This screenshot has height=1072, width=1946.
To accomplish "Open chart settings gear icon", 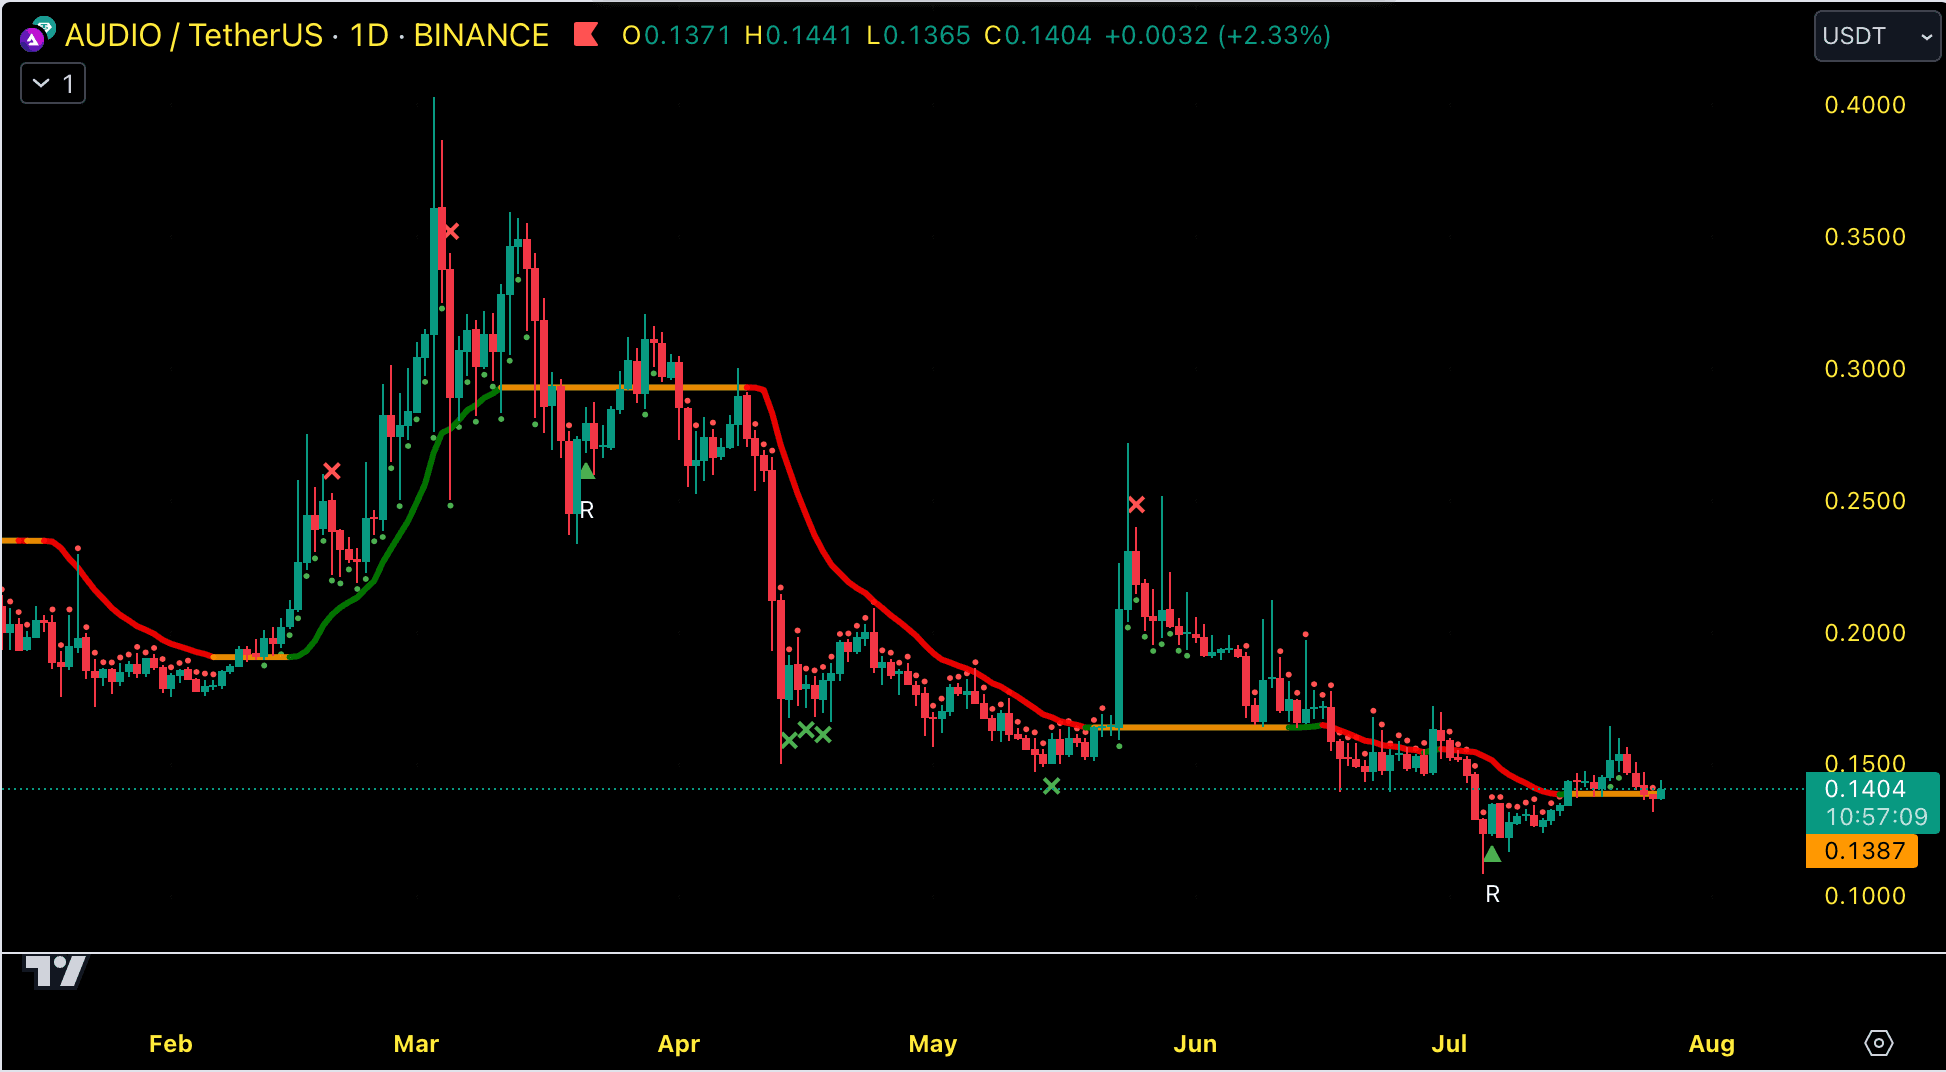I will 1879,1043.
